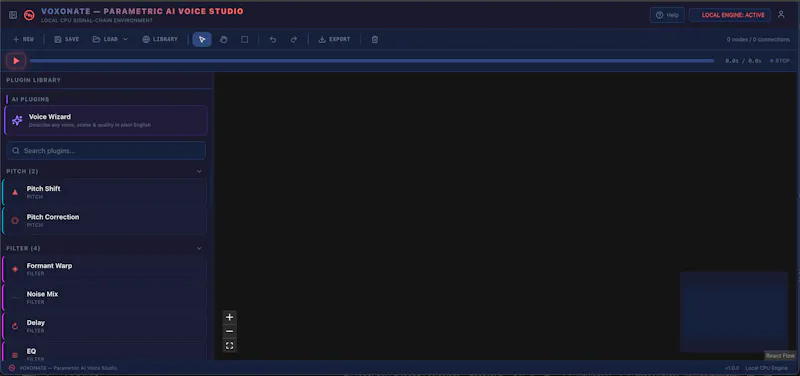Collapse the Filter category

pyautogui.click(x=199, y=248)
